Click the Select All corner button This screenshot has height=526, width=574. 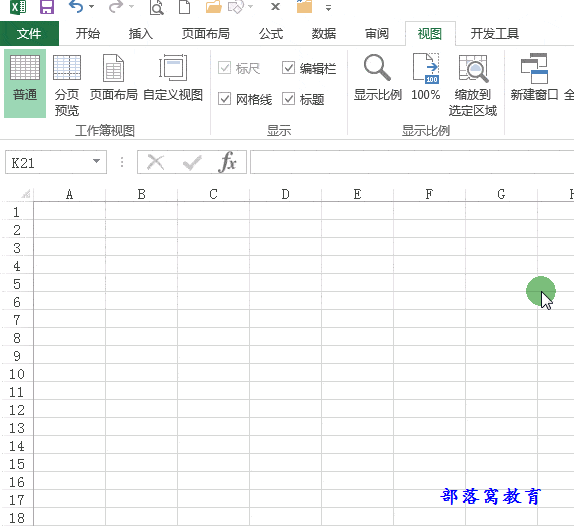26,194
